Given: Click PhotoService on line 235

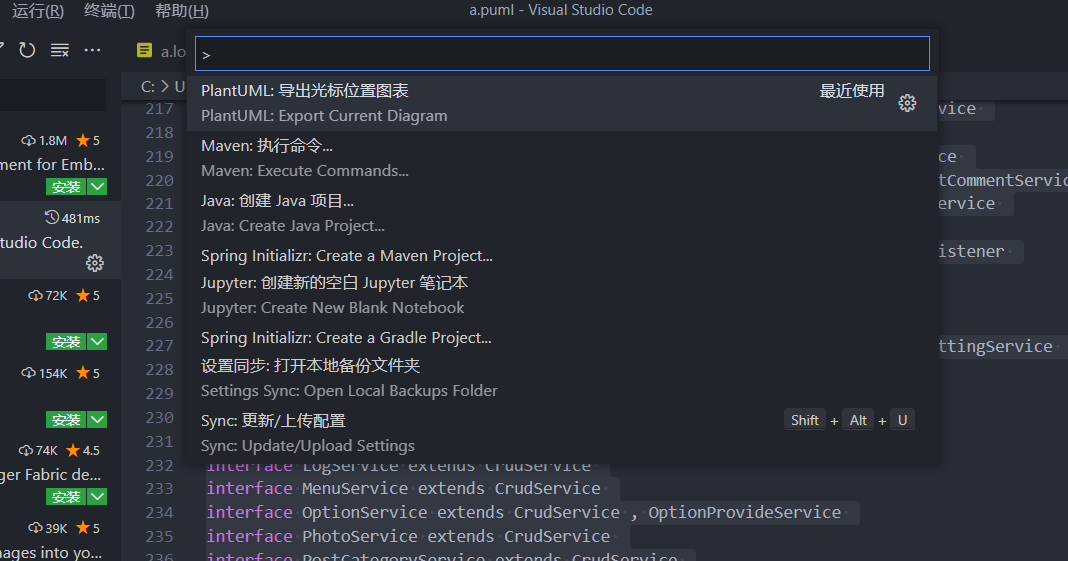Looking at the screenshot, I should [360, 536].
